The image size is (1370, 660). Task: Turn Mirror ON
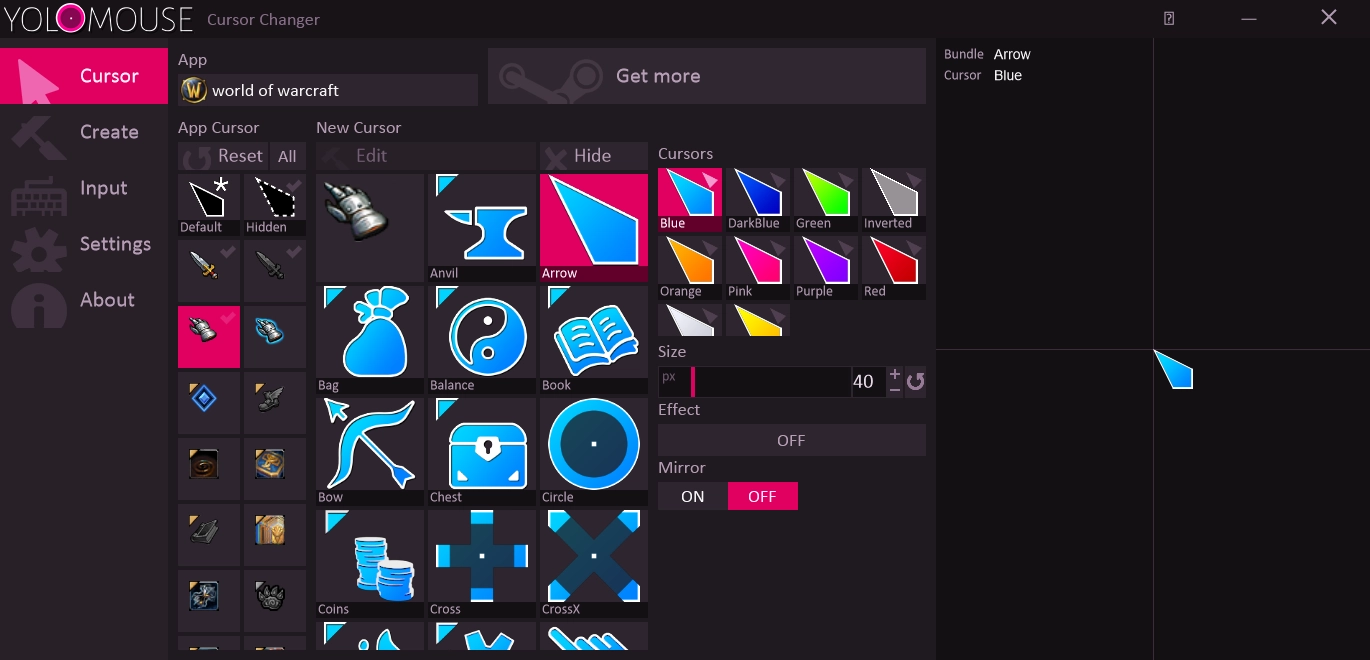pos(692,497)
